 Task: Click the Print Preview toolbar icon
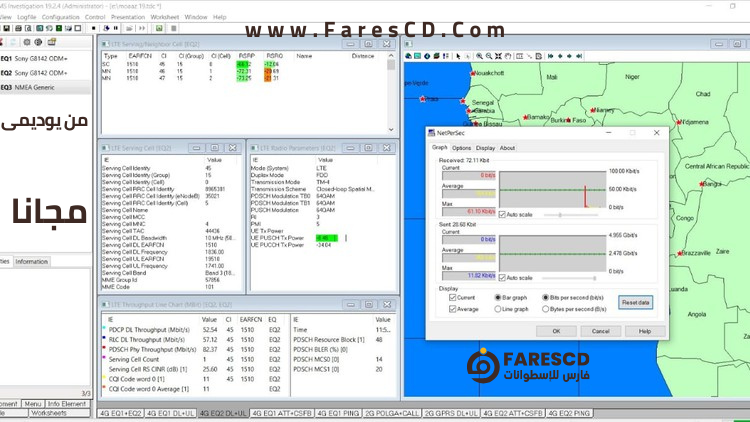click(28, 28)
